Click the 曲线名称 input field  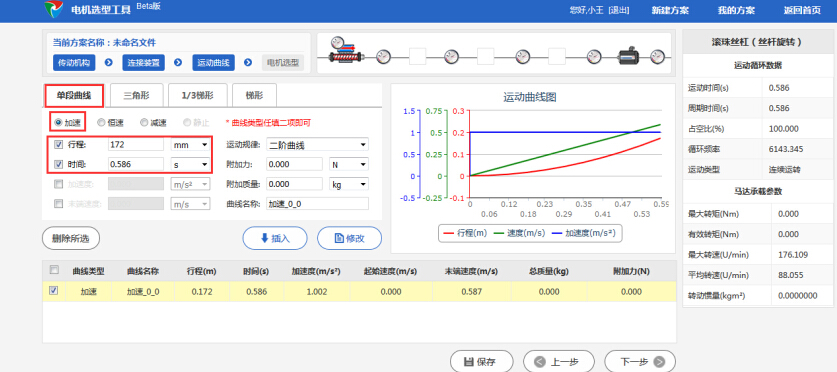pyautogui.click(x=318, y=204)
